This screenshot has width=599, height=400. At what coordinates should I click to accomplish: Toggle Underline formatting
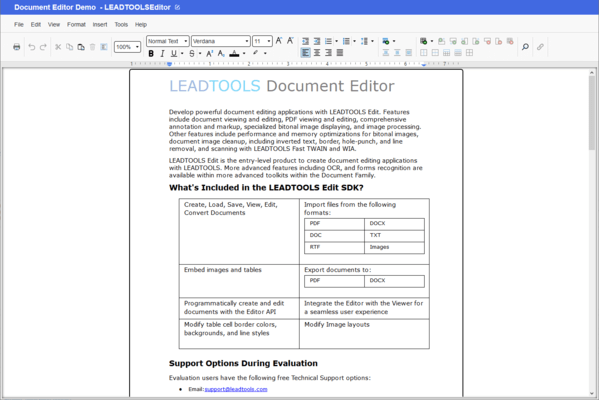(174, 53)
